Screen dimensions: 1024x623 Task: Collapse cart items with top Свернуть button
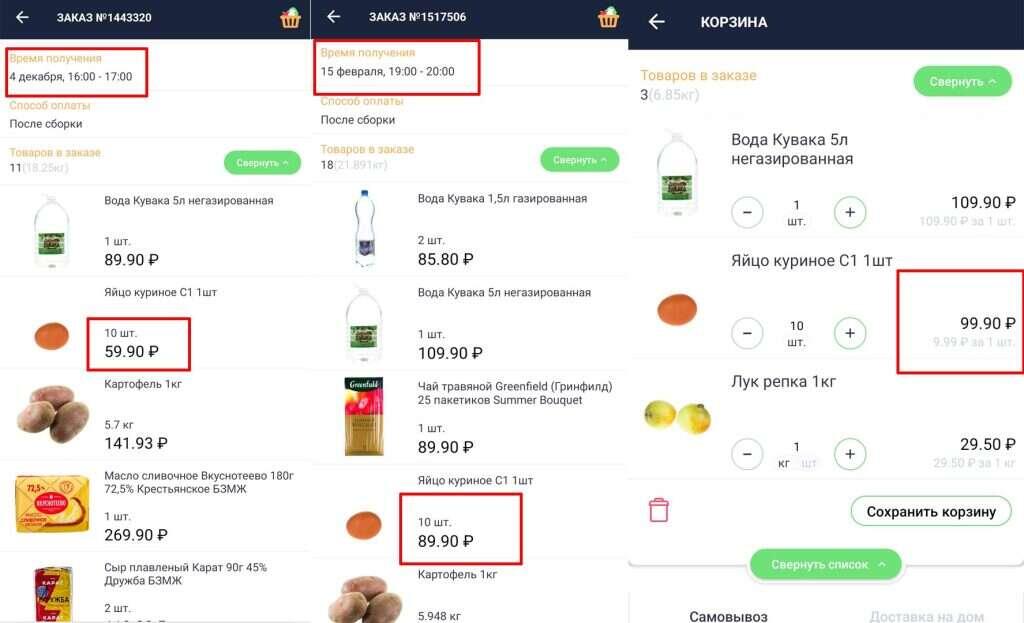962,82
